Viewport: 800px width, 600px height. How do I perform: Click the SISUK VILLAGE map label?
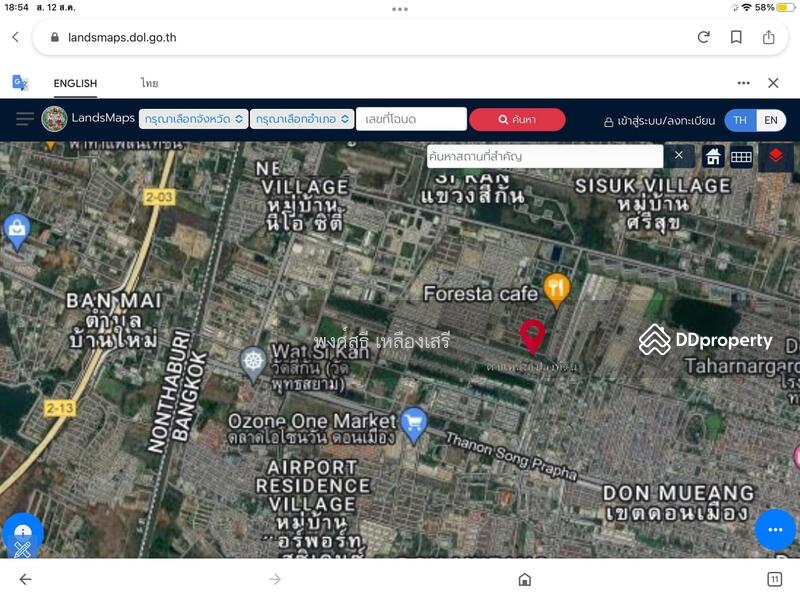click(x=653, y=186)
